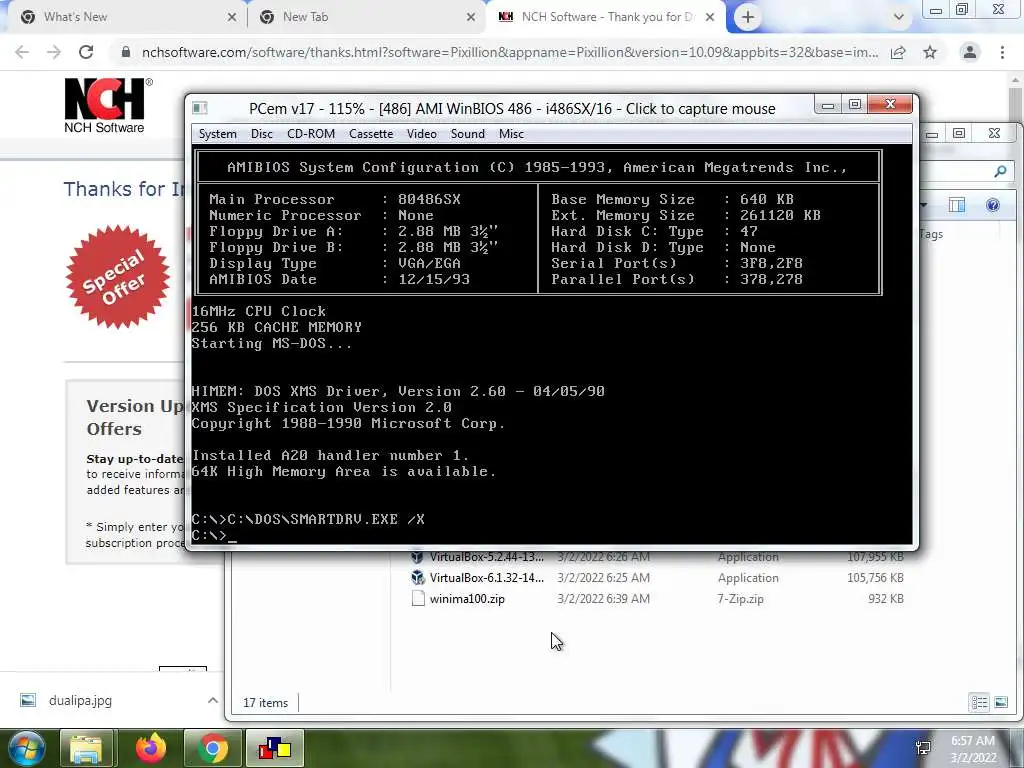Expand Explorer view options dropdown arrow
Screen dimensions: 1024x768
click(x=923, y=206)
